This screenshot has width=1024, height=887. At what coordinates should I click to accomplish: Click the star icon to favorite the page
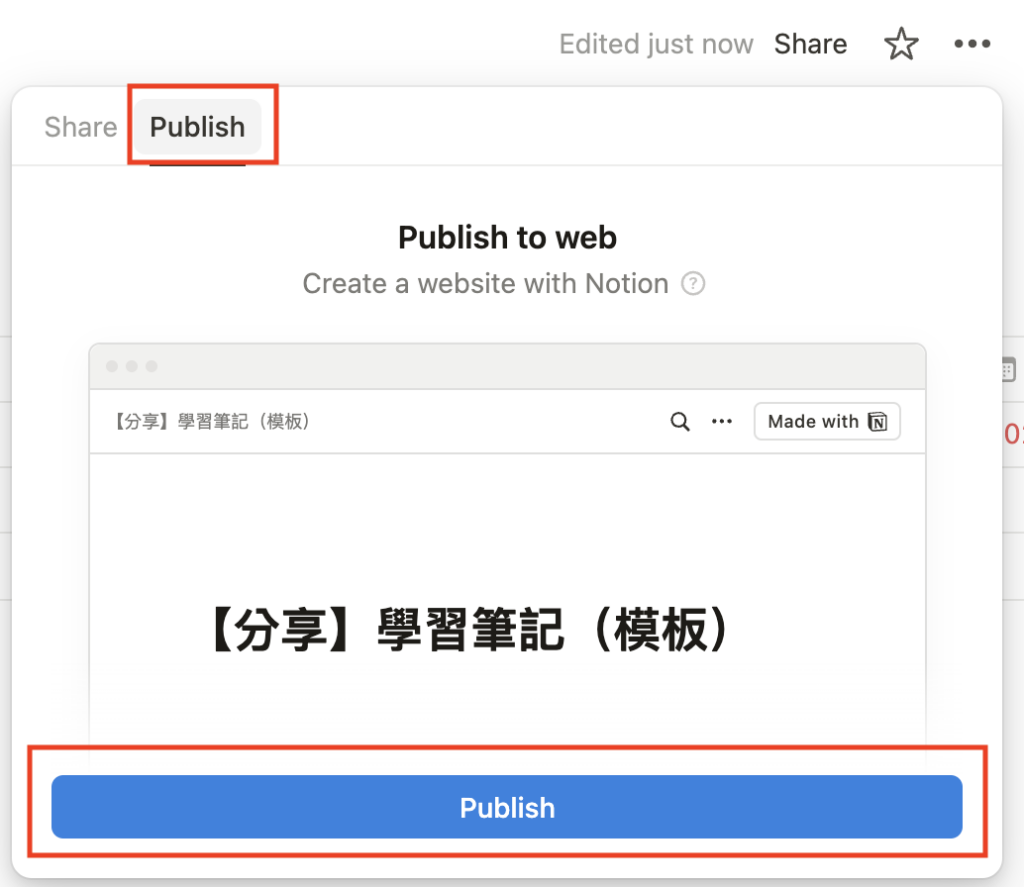[x=901, y=44]
